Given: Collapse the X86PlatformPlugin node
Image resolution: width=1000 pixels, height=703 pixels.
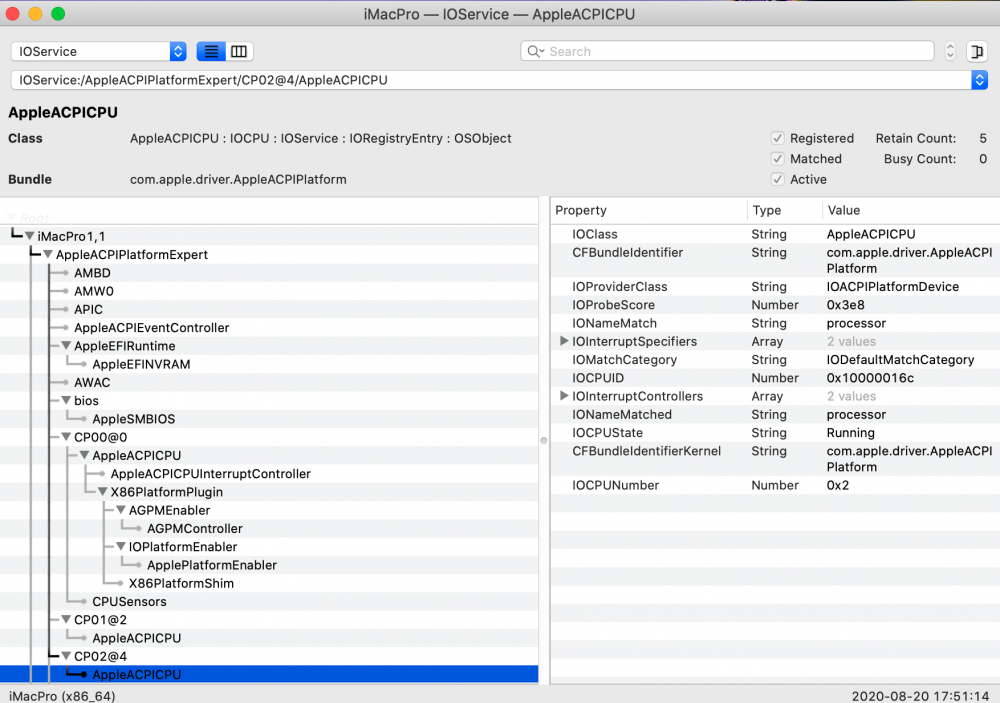Looking at the screenshot, I should click(x=102, y=492).
